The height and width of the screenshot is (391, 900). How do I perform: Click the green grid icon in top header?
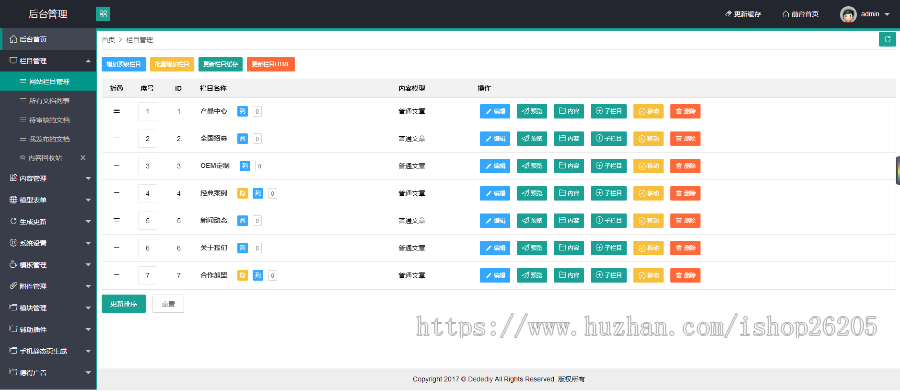(x=103, y=14)
